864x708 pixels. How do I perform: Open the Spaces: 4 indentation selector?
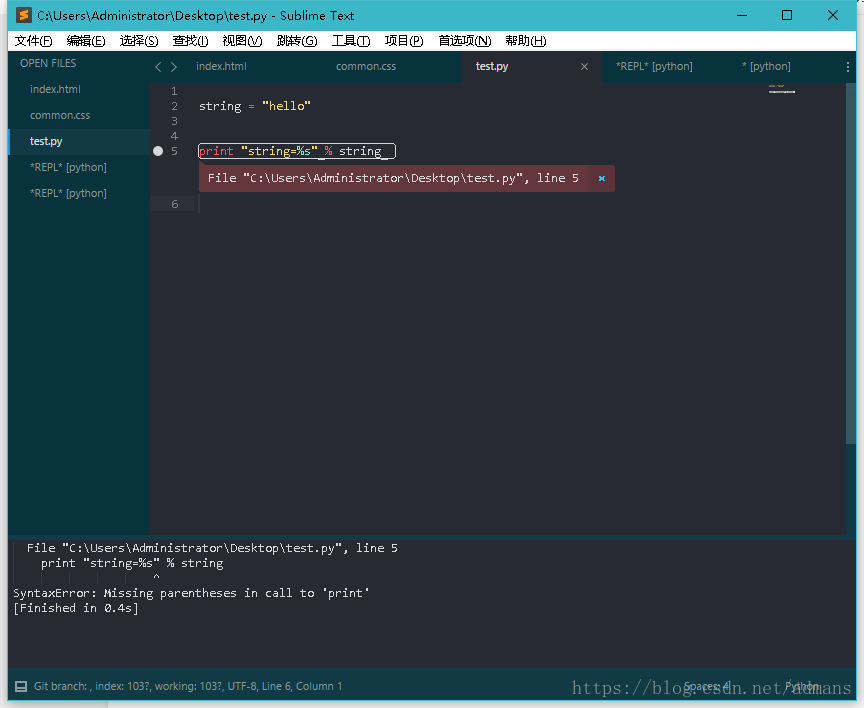pyautogui.click(x=707, y=687)
